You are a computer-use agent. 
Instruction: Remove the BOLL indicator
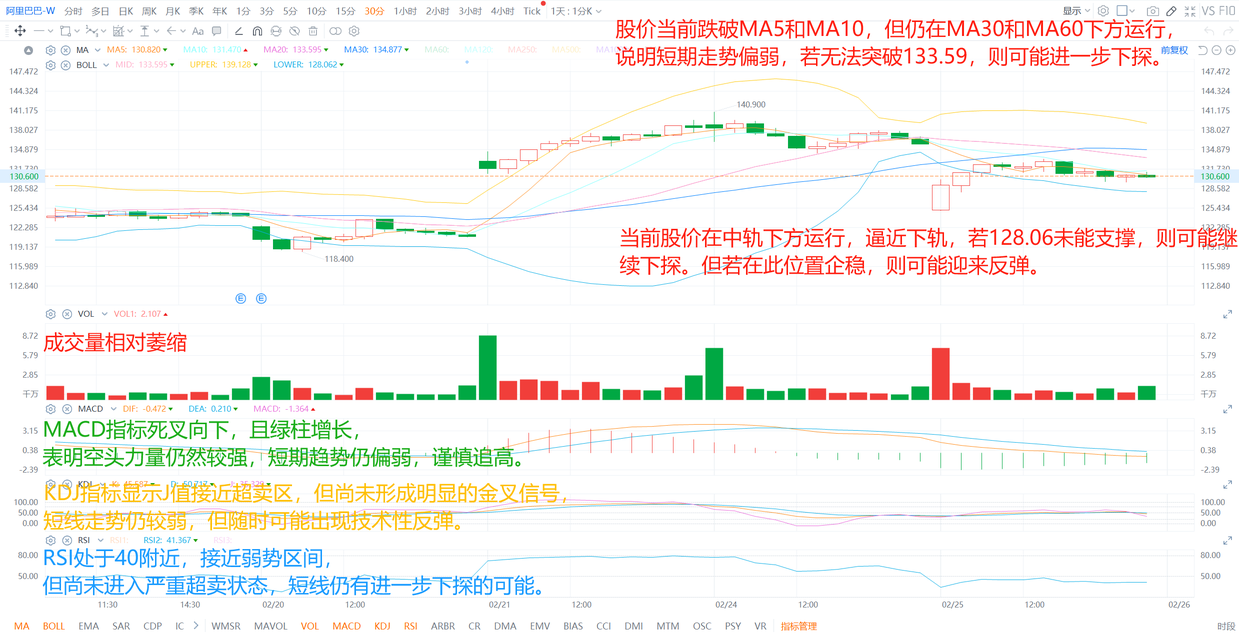(66, 65)
